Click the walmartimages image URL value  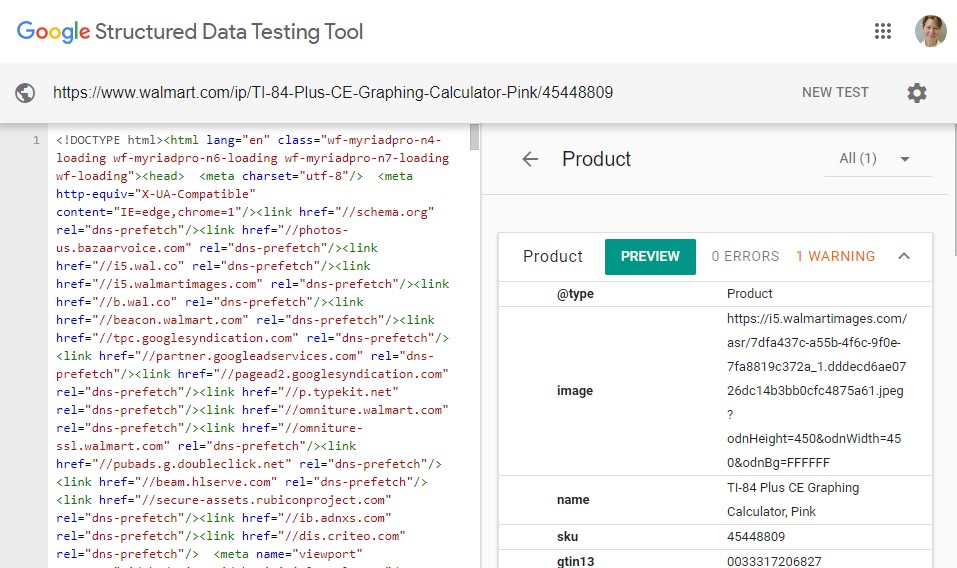coord(817,390)
